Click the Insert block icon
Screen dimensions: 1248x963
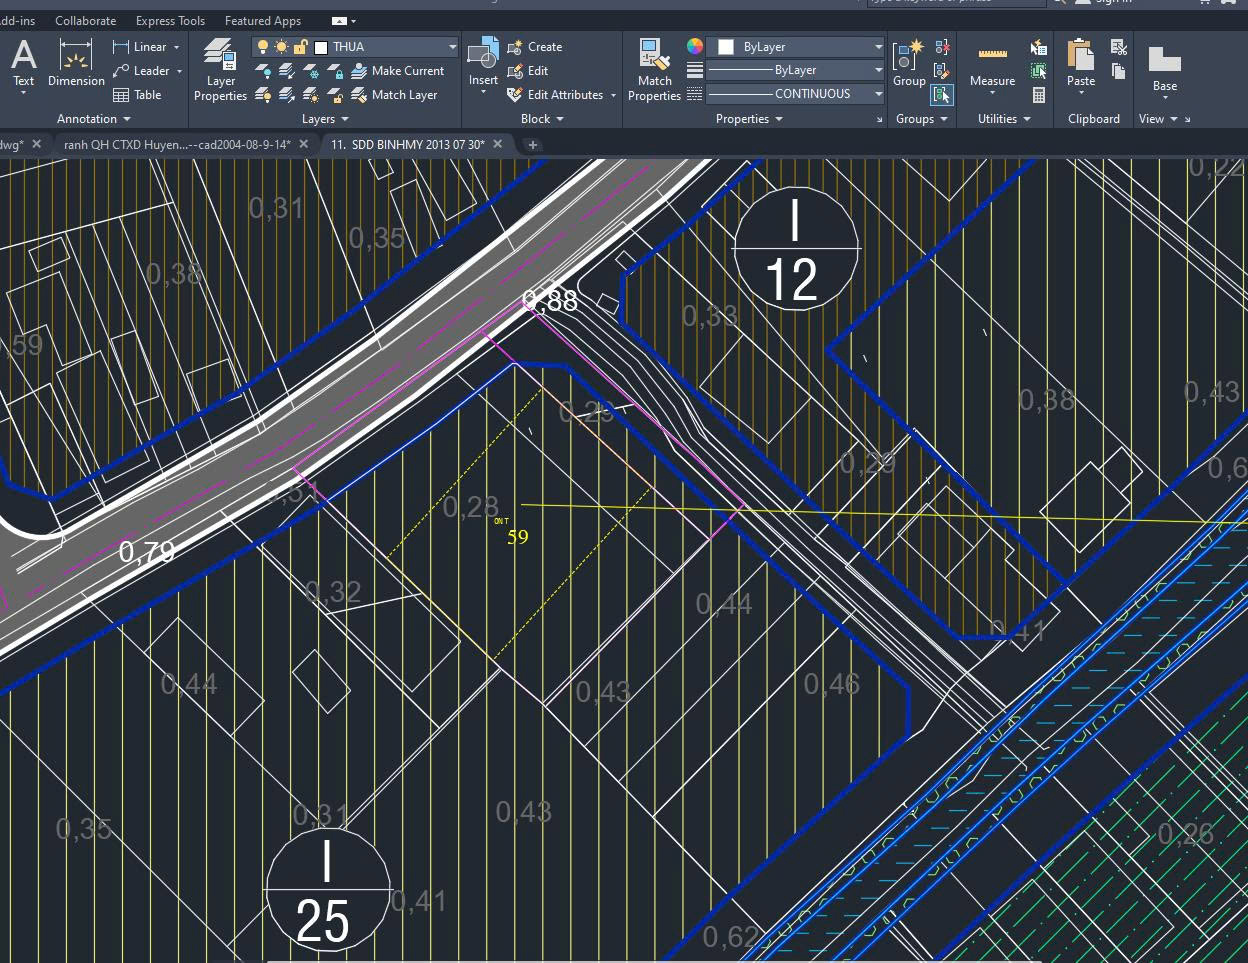click(483, 63)
